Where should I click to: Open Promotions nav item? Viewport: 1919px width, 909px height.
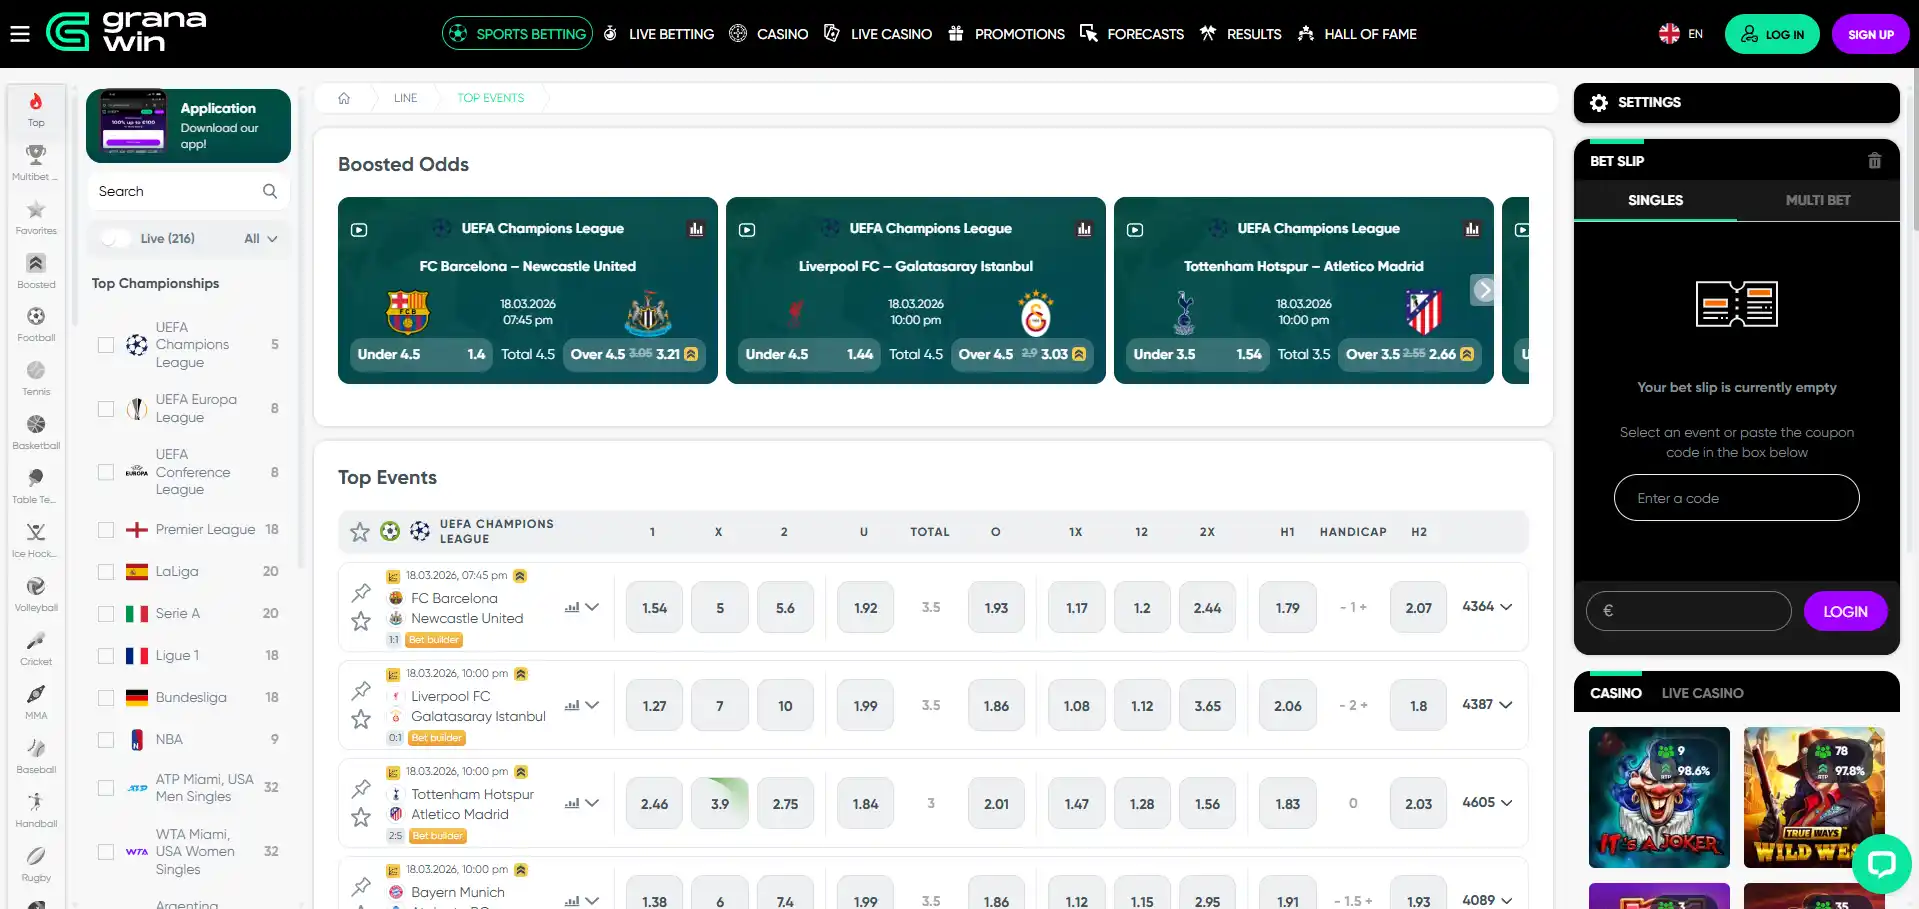click(x=1006, y=34)
